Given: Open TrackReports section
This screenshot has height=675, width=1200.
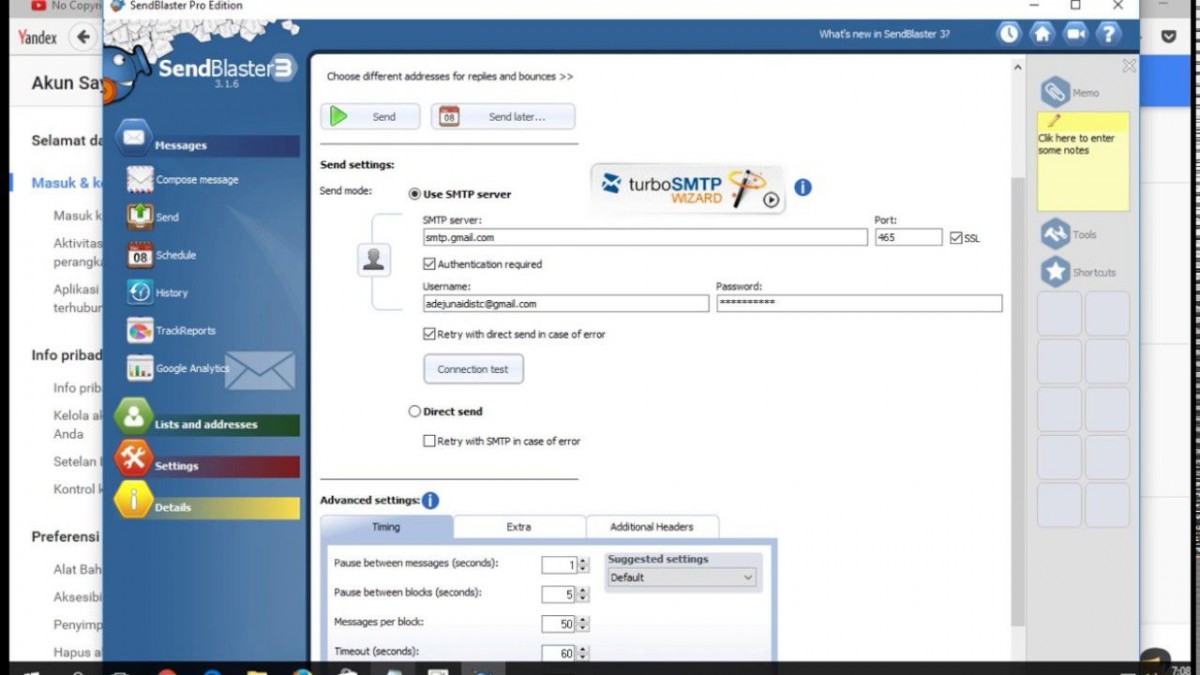Looking at the screenshot, I should click(x=184, y=331).
